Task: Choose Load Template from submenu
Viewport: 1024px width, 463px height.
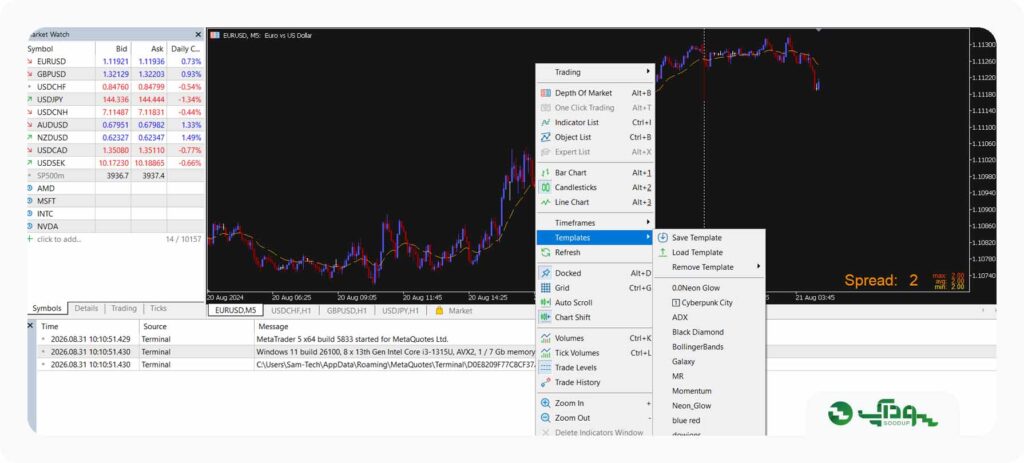Action: [x=709, y=253]
